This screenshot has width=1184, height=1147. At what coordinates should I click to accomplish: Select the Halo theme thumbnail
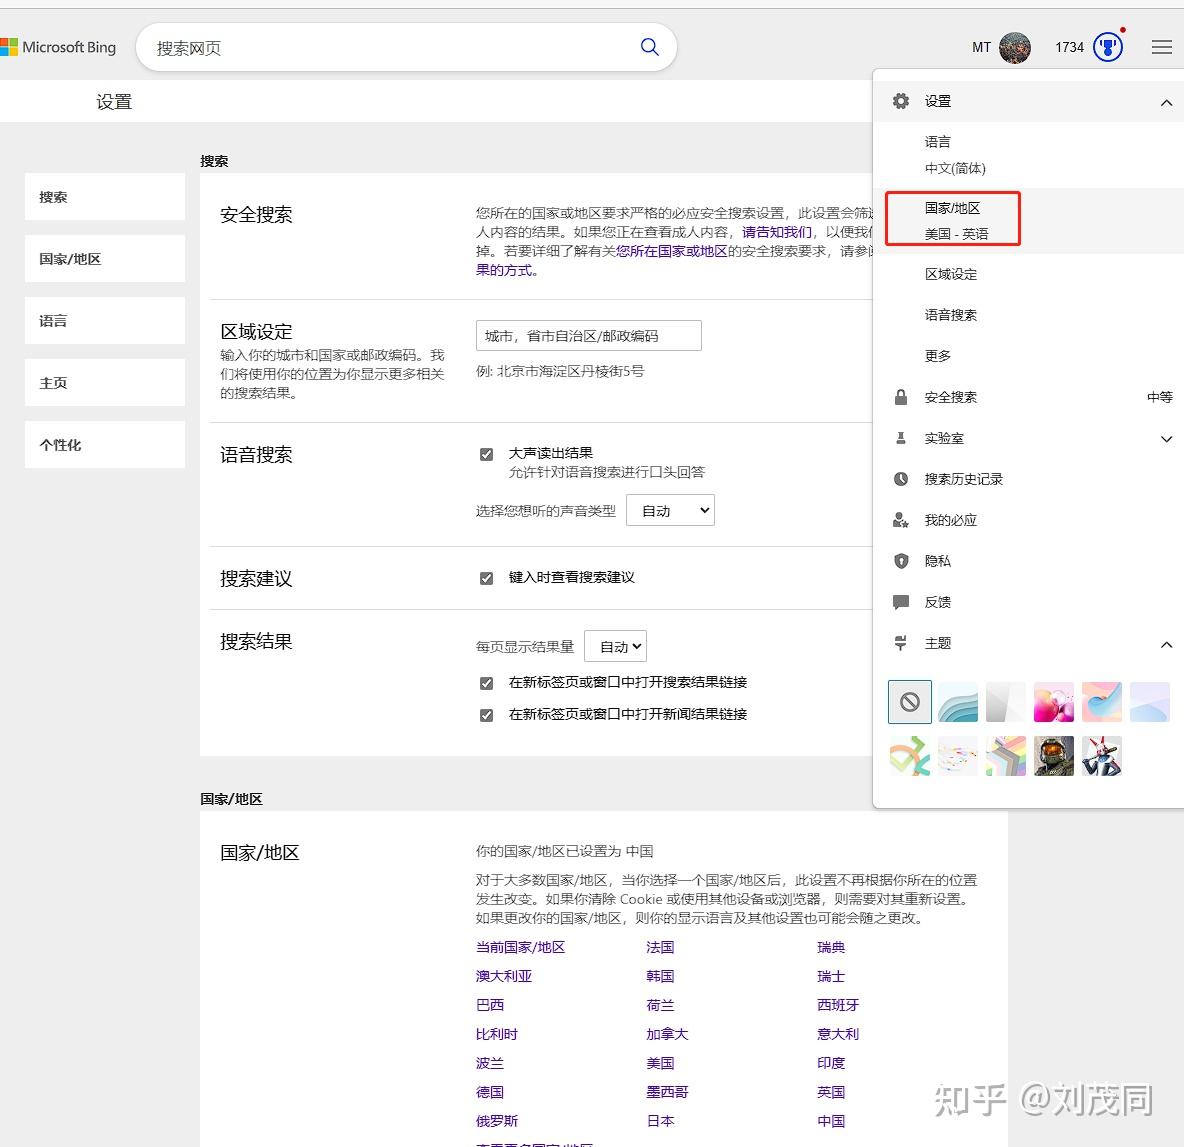click(1053, 755)
